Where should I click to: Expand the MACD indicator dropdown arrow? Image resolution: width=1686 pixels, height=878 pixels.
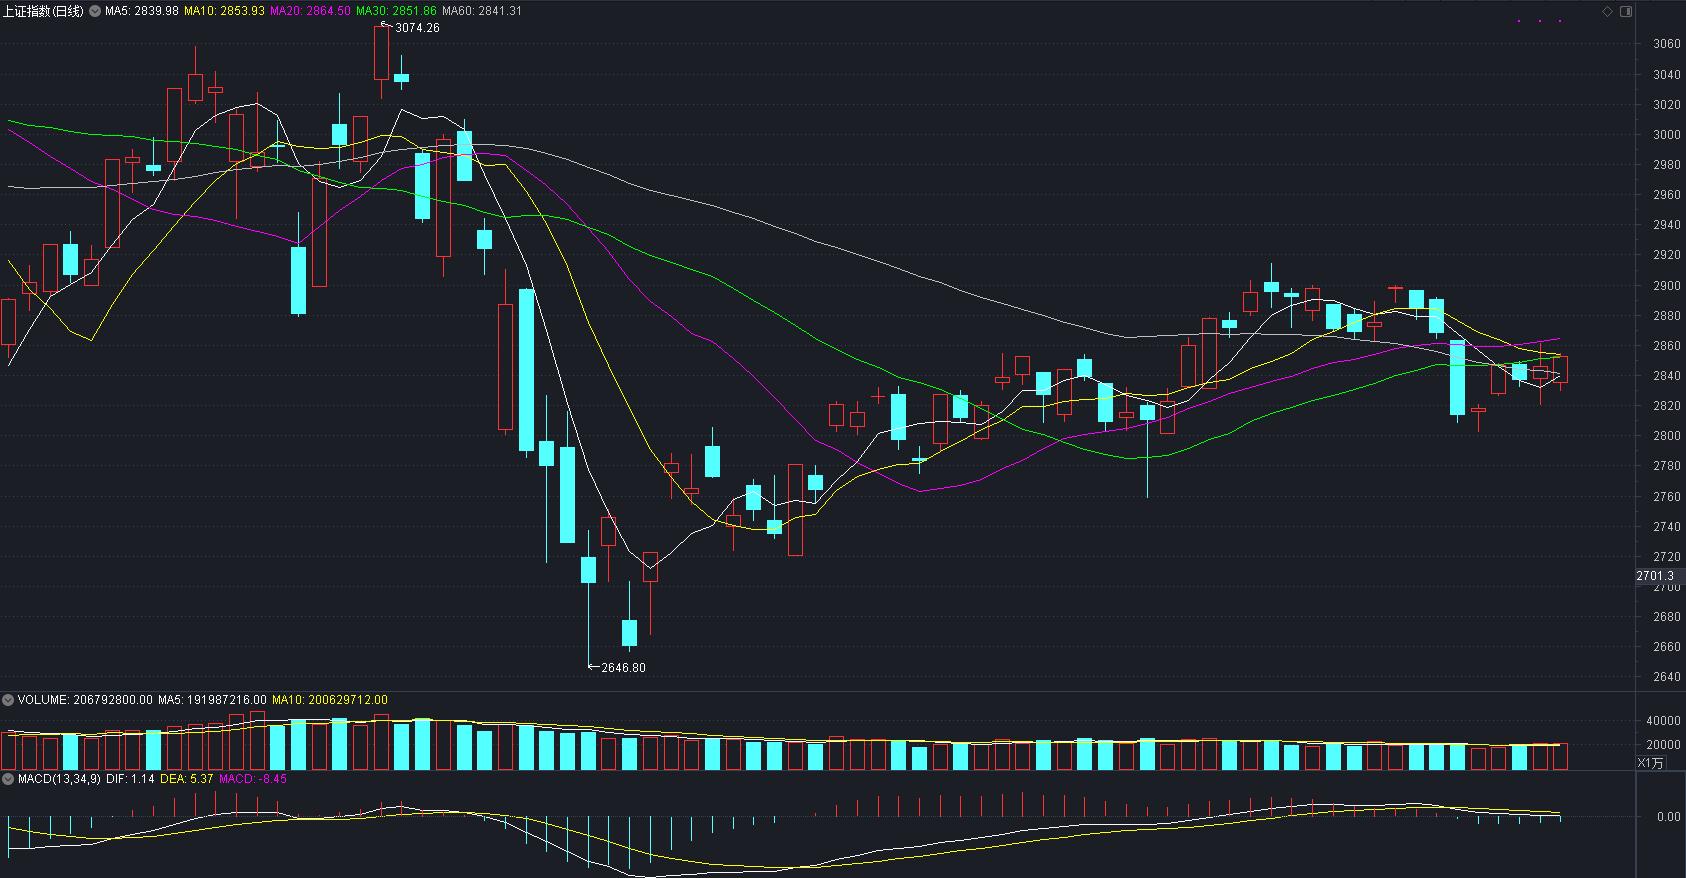8,778
